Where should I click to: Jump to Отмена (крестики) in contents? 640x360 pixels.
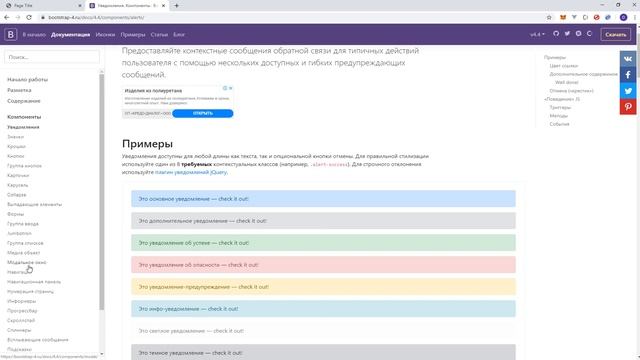click(x=571, y=91)
